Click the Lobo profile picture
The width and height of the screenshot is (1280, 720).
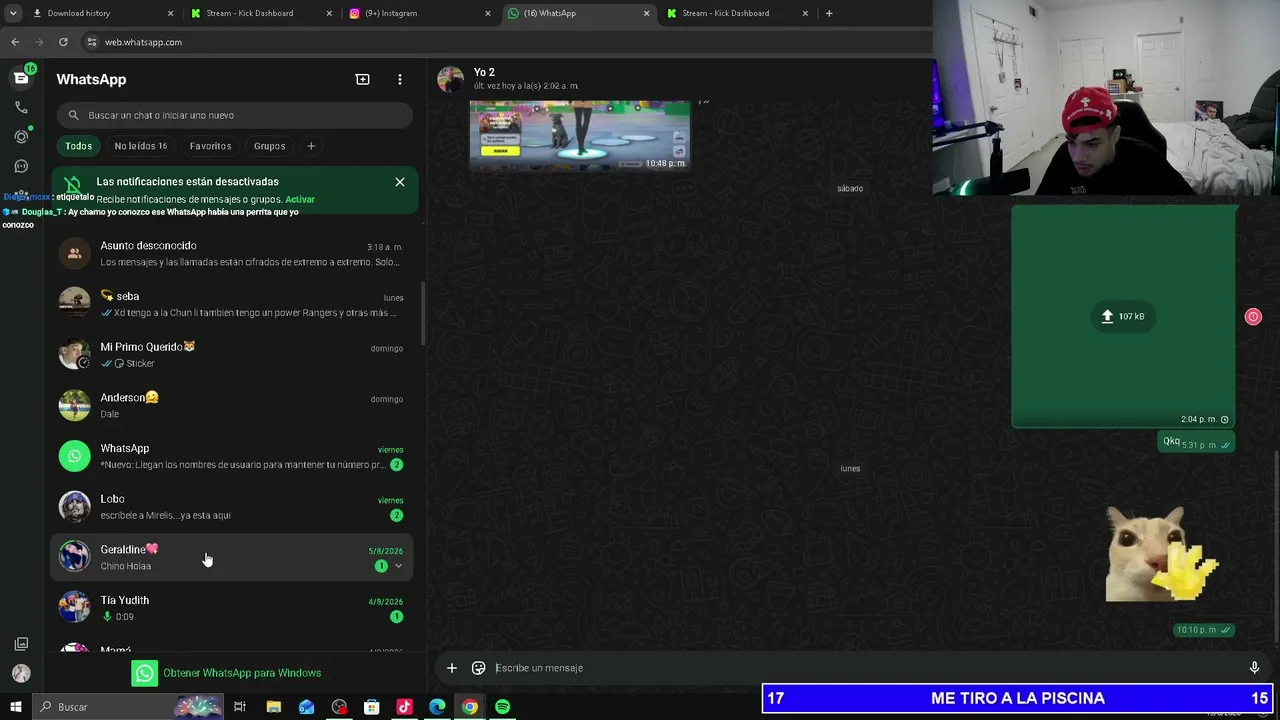point(74,507)
